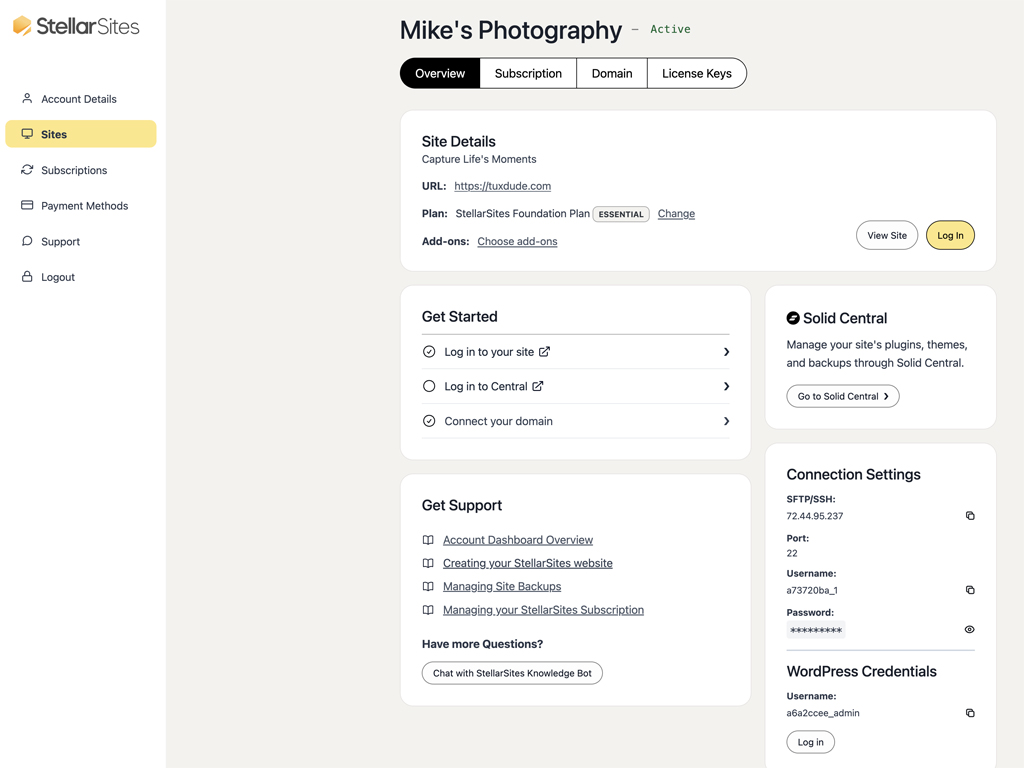Click book icon next to Account Dashboard Overview
Viewport: 1024px width, 768px height.
click(x=428, y=540)
